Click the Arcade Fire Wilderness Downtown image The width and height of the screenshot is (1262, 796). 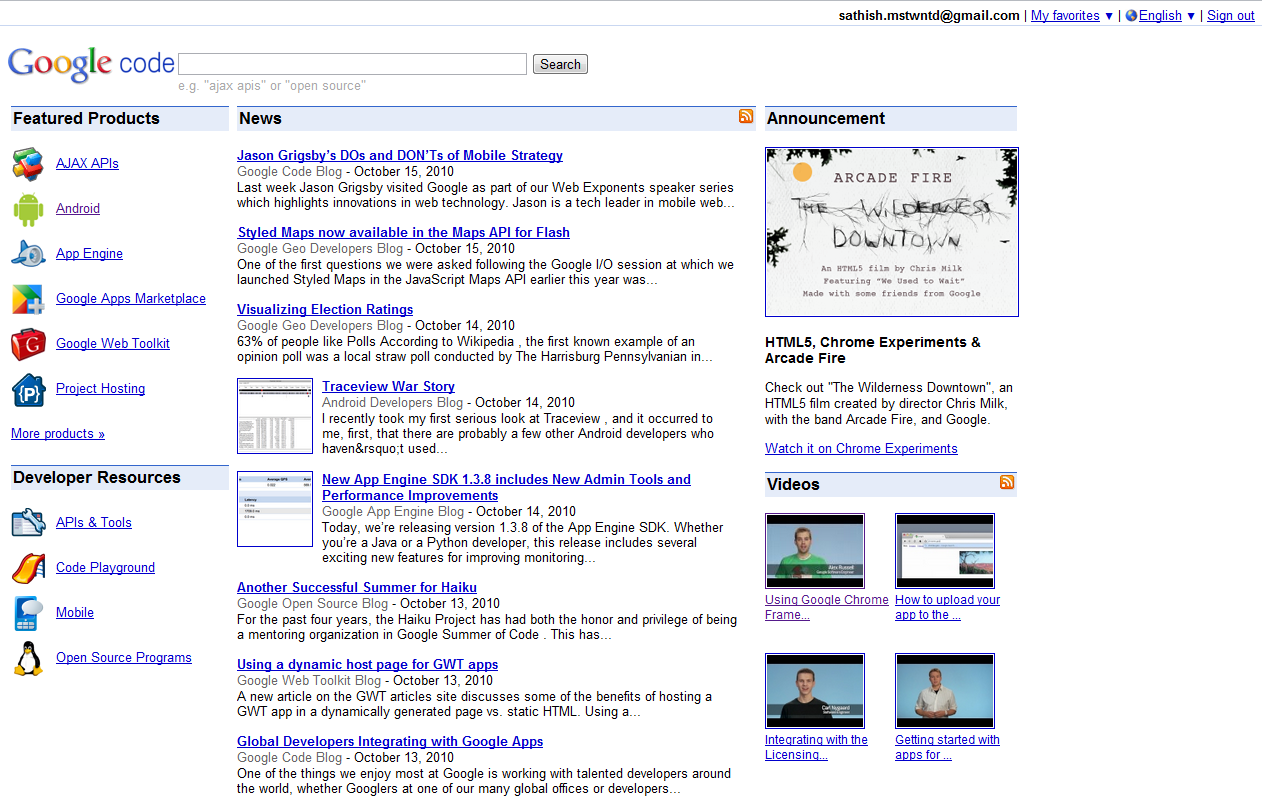(x=892, y=232)
